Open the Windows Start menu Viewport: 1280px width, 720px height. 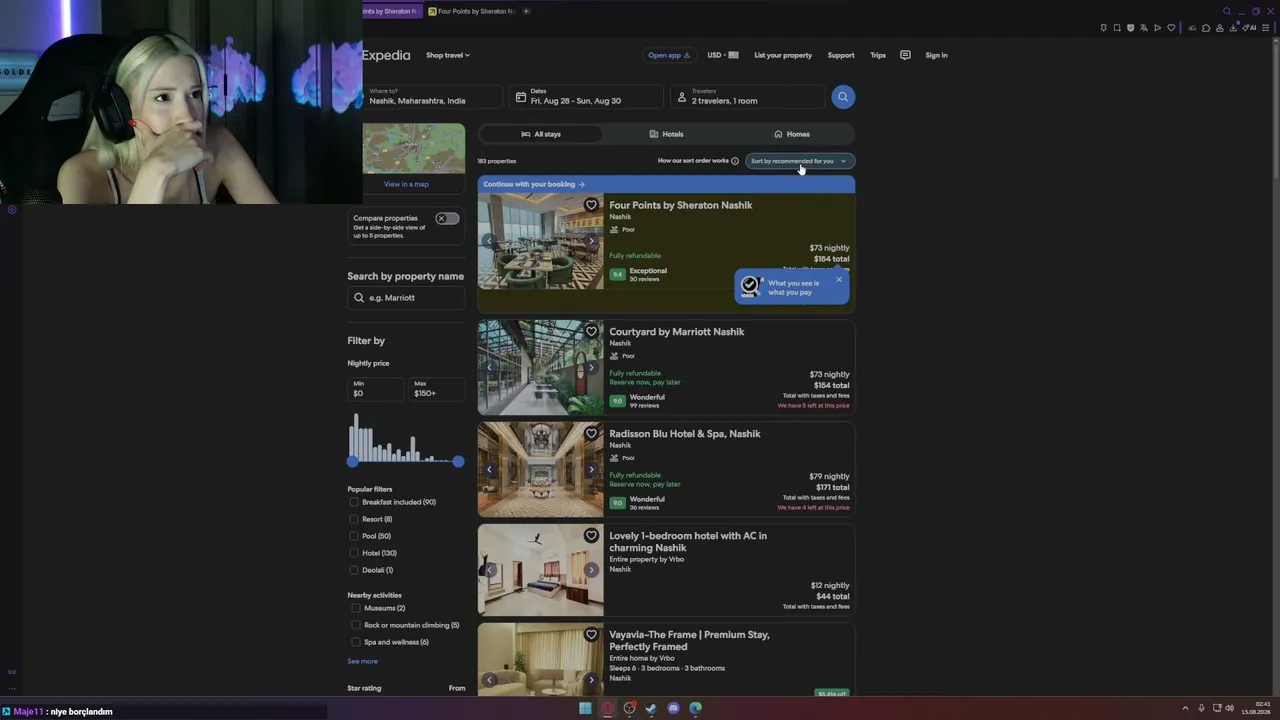coord(585,708)
